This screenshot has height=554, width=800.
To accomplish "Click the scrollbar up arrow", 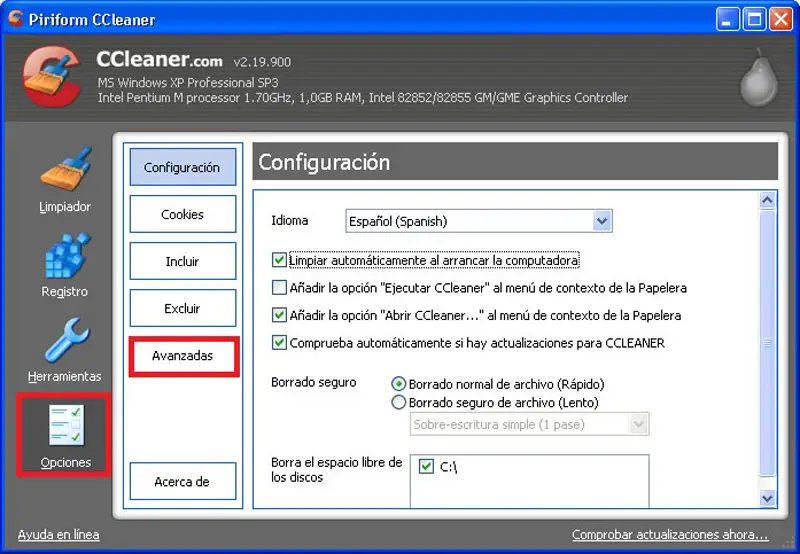I will 767,200.
